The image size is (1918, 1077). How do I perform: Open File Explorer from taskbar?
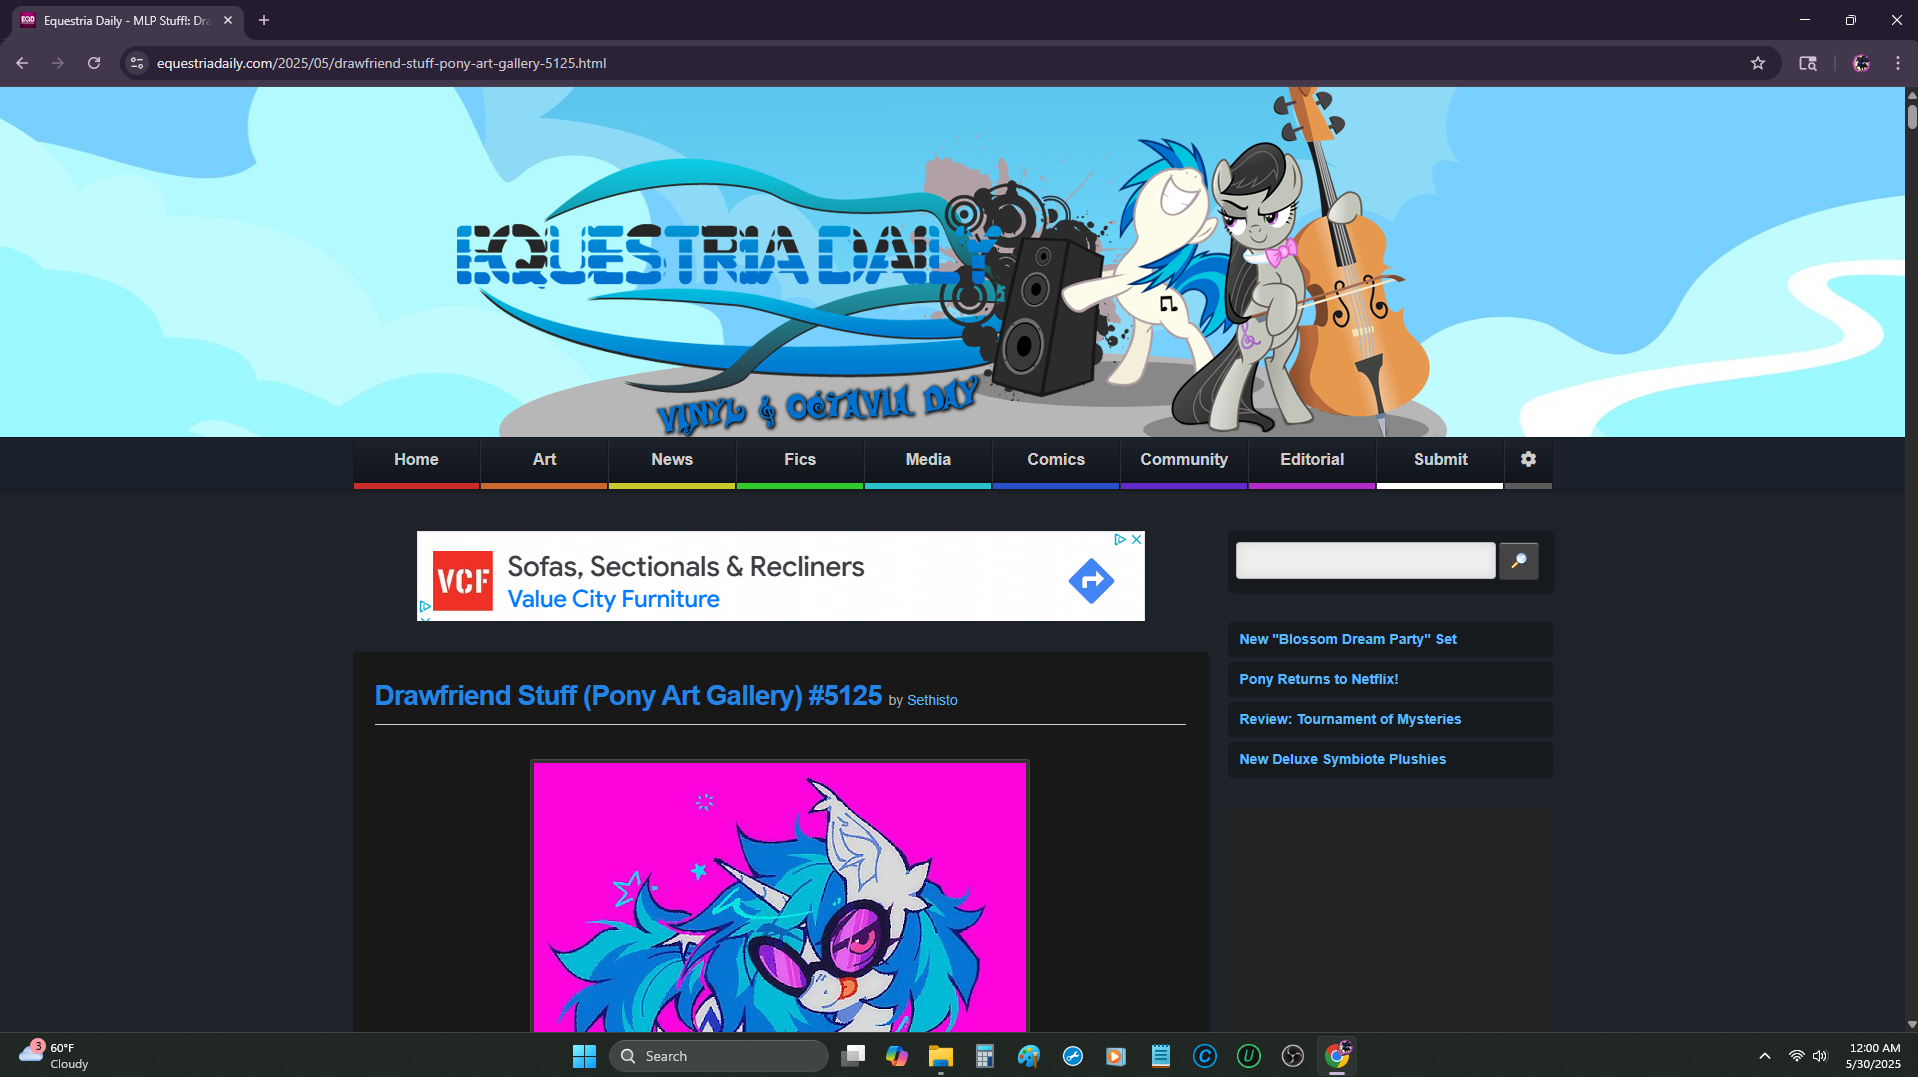pyautogui.click(x=941, y=1056)
